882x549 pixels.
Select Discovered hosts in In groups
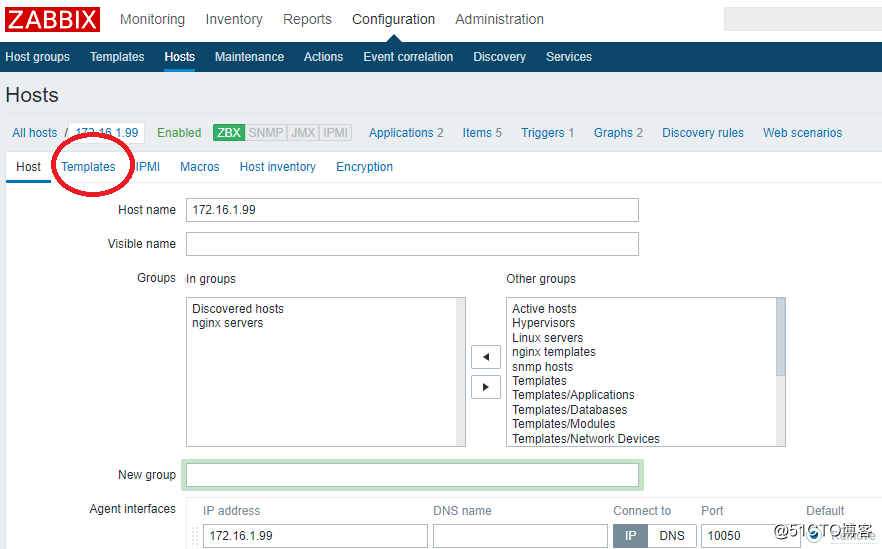tap(238, 309)
